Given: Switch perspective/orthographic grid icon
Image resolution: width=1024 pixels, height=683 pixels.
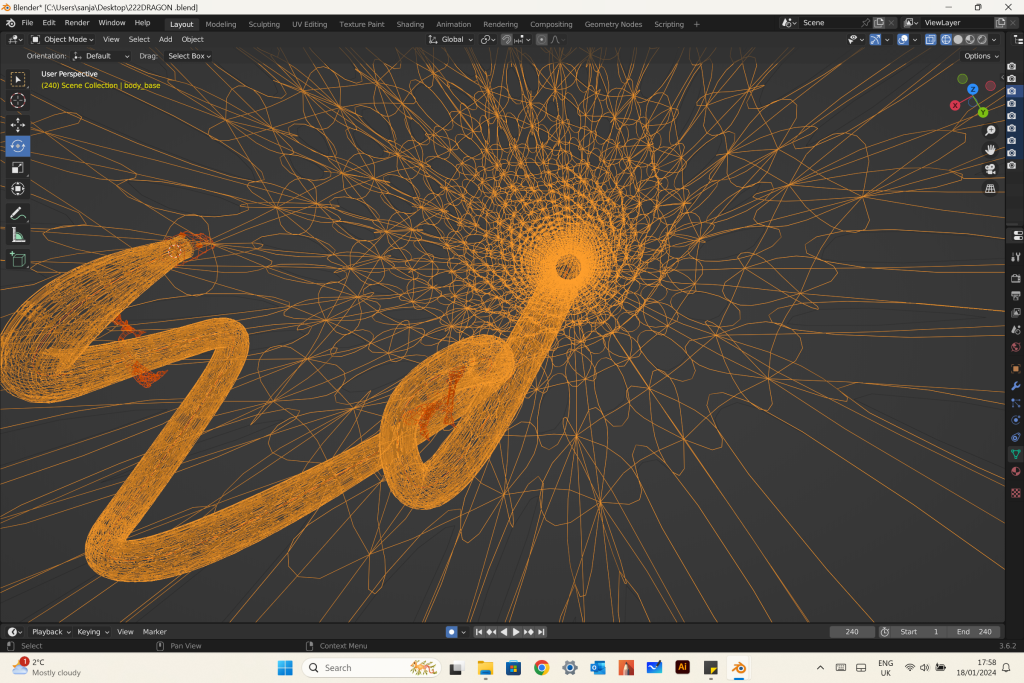Looking at the screenshot, I should [990, 188].
